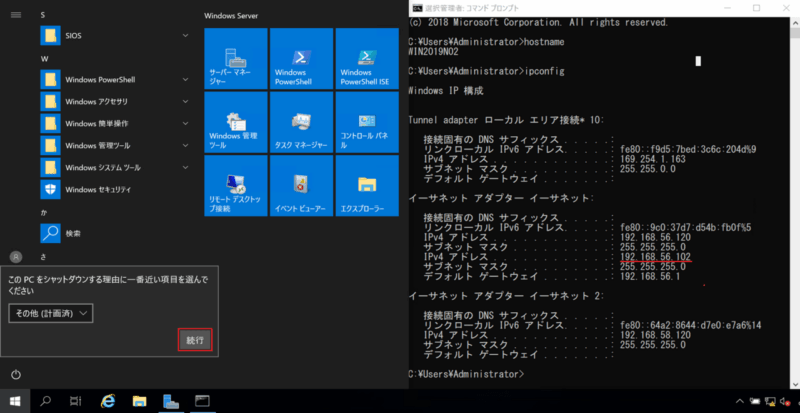Open リモート デスクトップ接続 tile
This screenshot has width=800, height=413.
(x=236, y=186)
